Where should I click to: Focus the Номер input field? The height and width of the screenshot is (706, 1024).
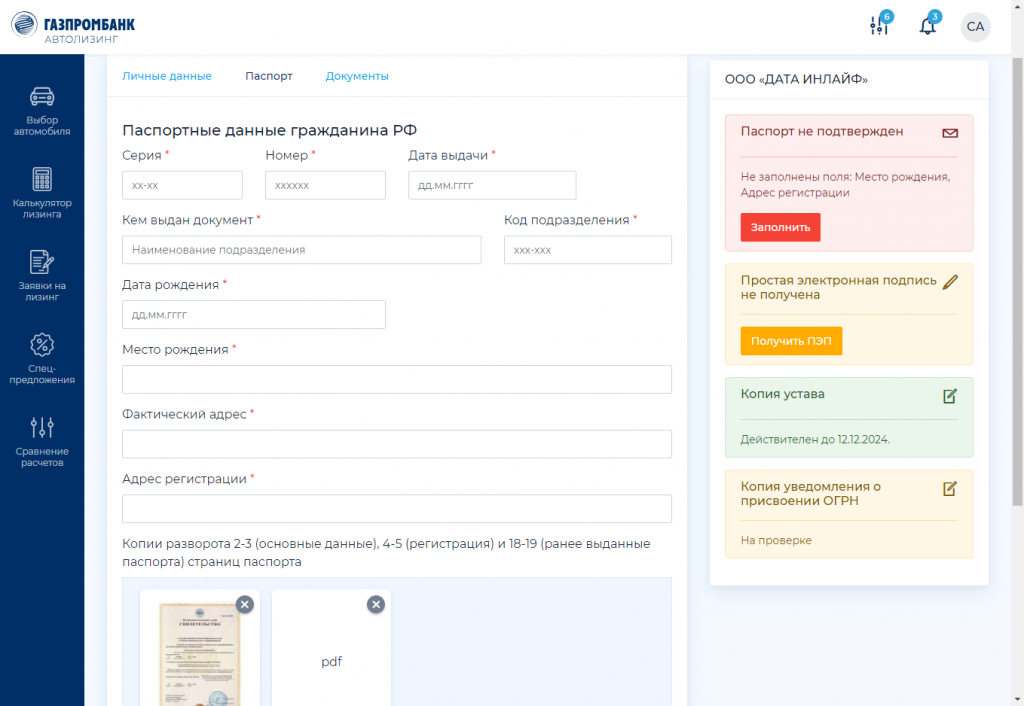[x=325, y=185]
